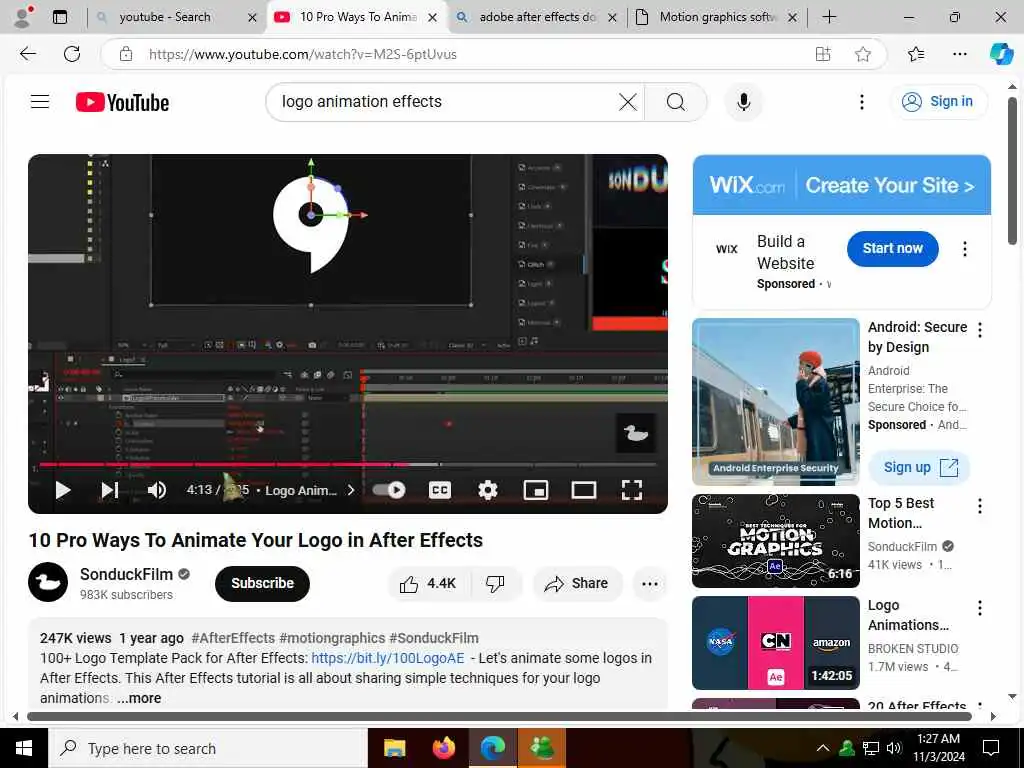Refresh the page

(72, 54)
